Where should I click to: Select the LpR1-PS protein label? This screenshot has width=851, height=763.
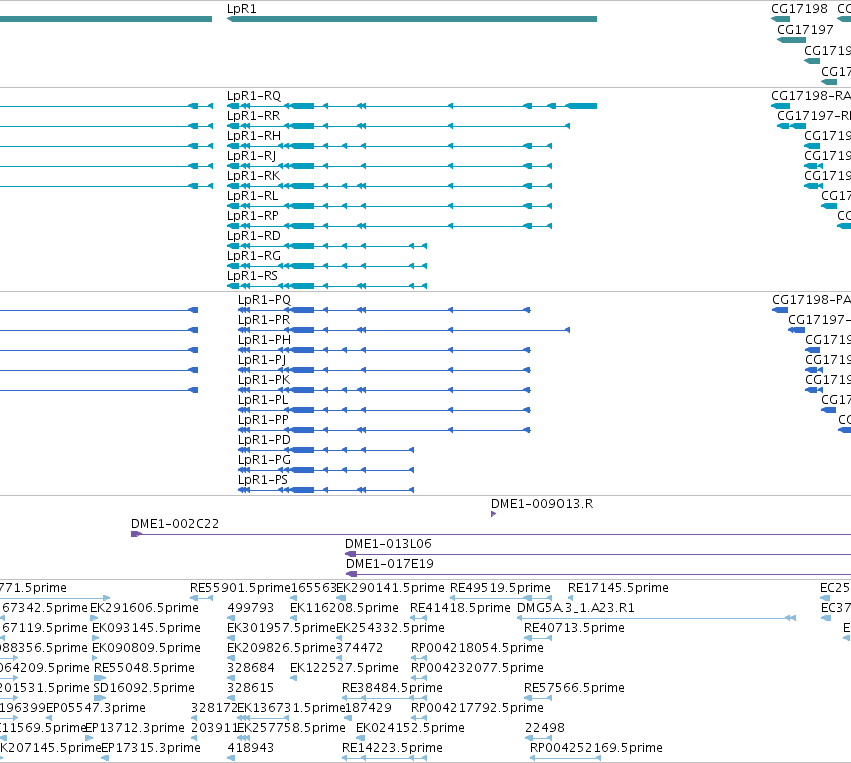263,480
